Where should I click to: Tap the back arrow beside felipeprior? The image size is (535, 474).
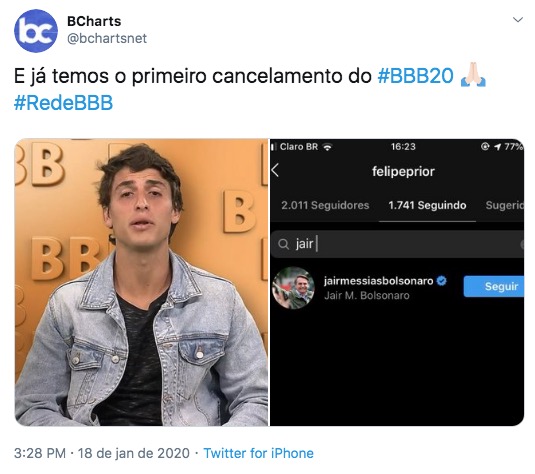(x=275, y=170)
